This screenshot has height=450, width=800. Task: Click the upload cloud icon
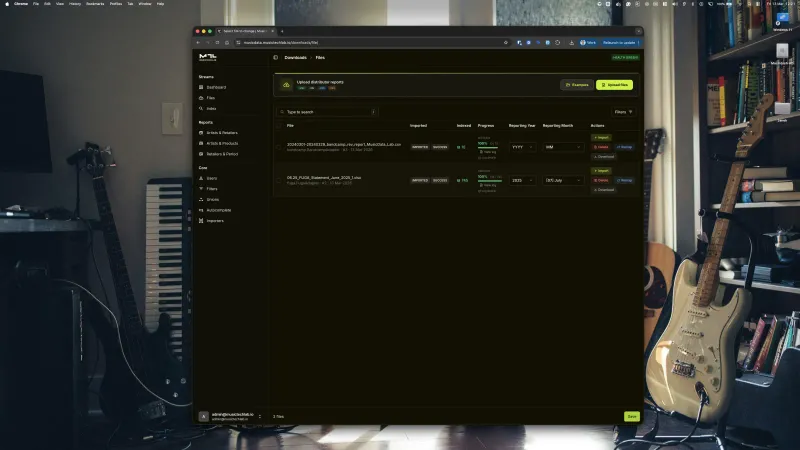[x=286, y=85]
